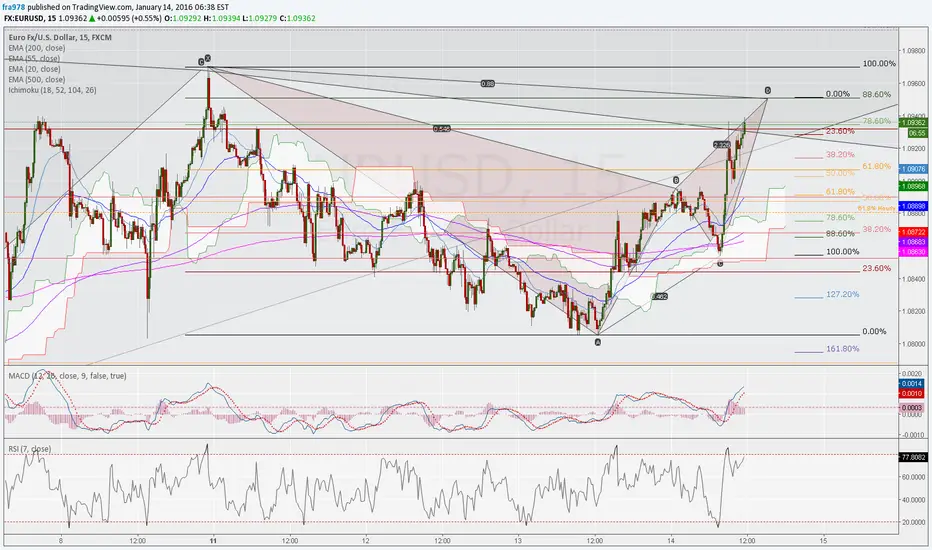This screenshot has height=550, width=932.
Task: Click the '0.88' ratio label on trendline
Action: 487,84
